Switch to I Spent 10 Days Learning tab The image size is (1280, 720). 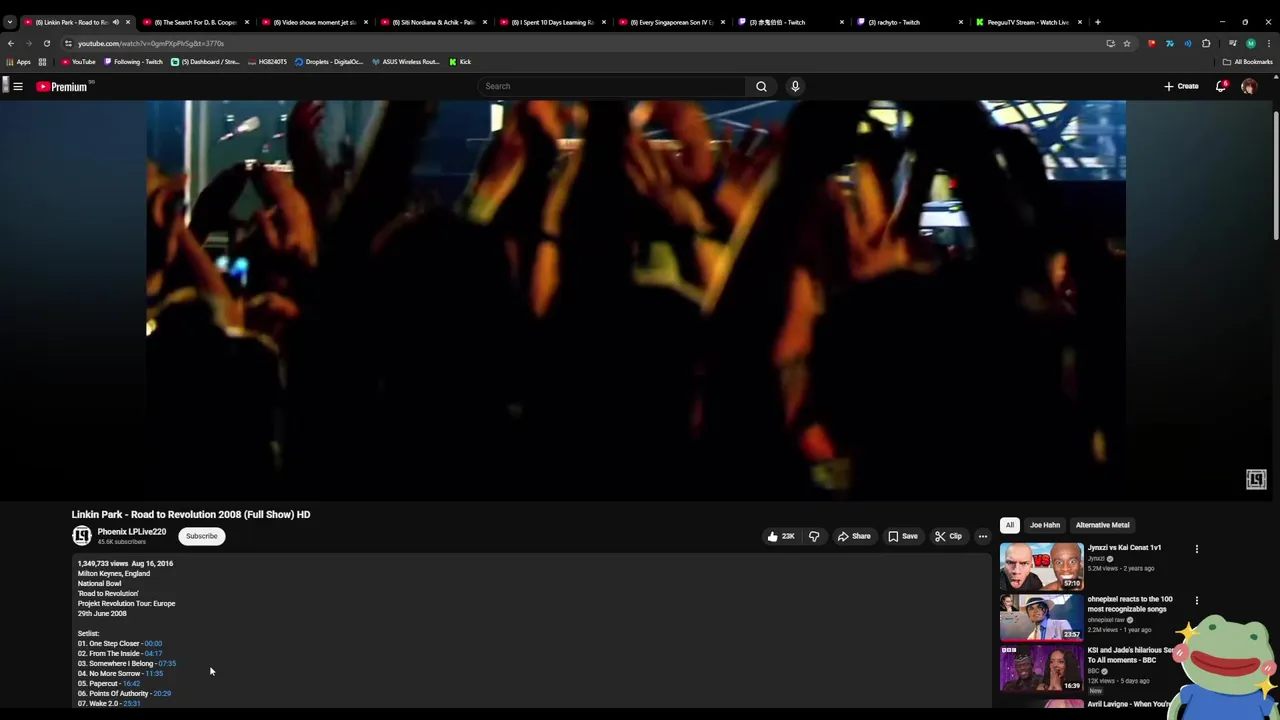(552, 22)
